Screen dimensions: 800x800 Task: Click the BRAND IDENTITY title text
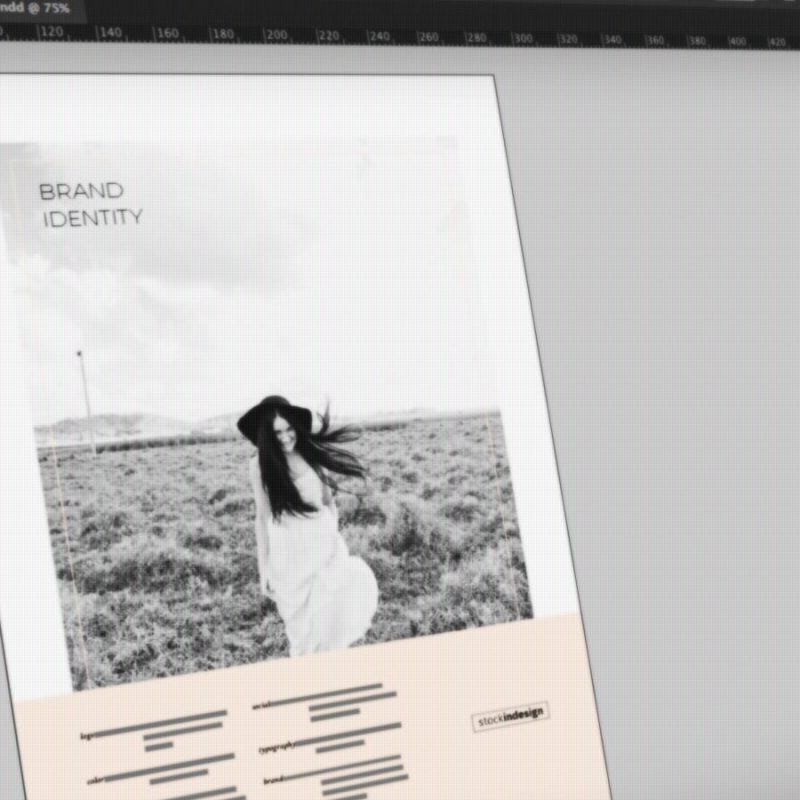91,205
